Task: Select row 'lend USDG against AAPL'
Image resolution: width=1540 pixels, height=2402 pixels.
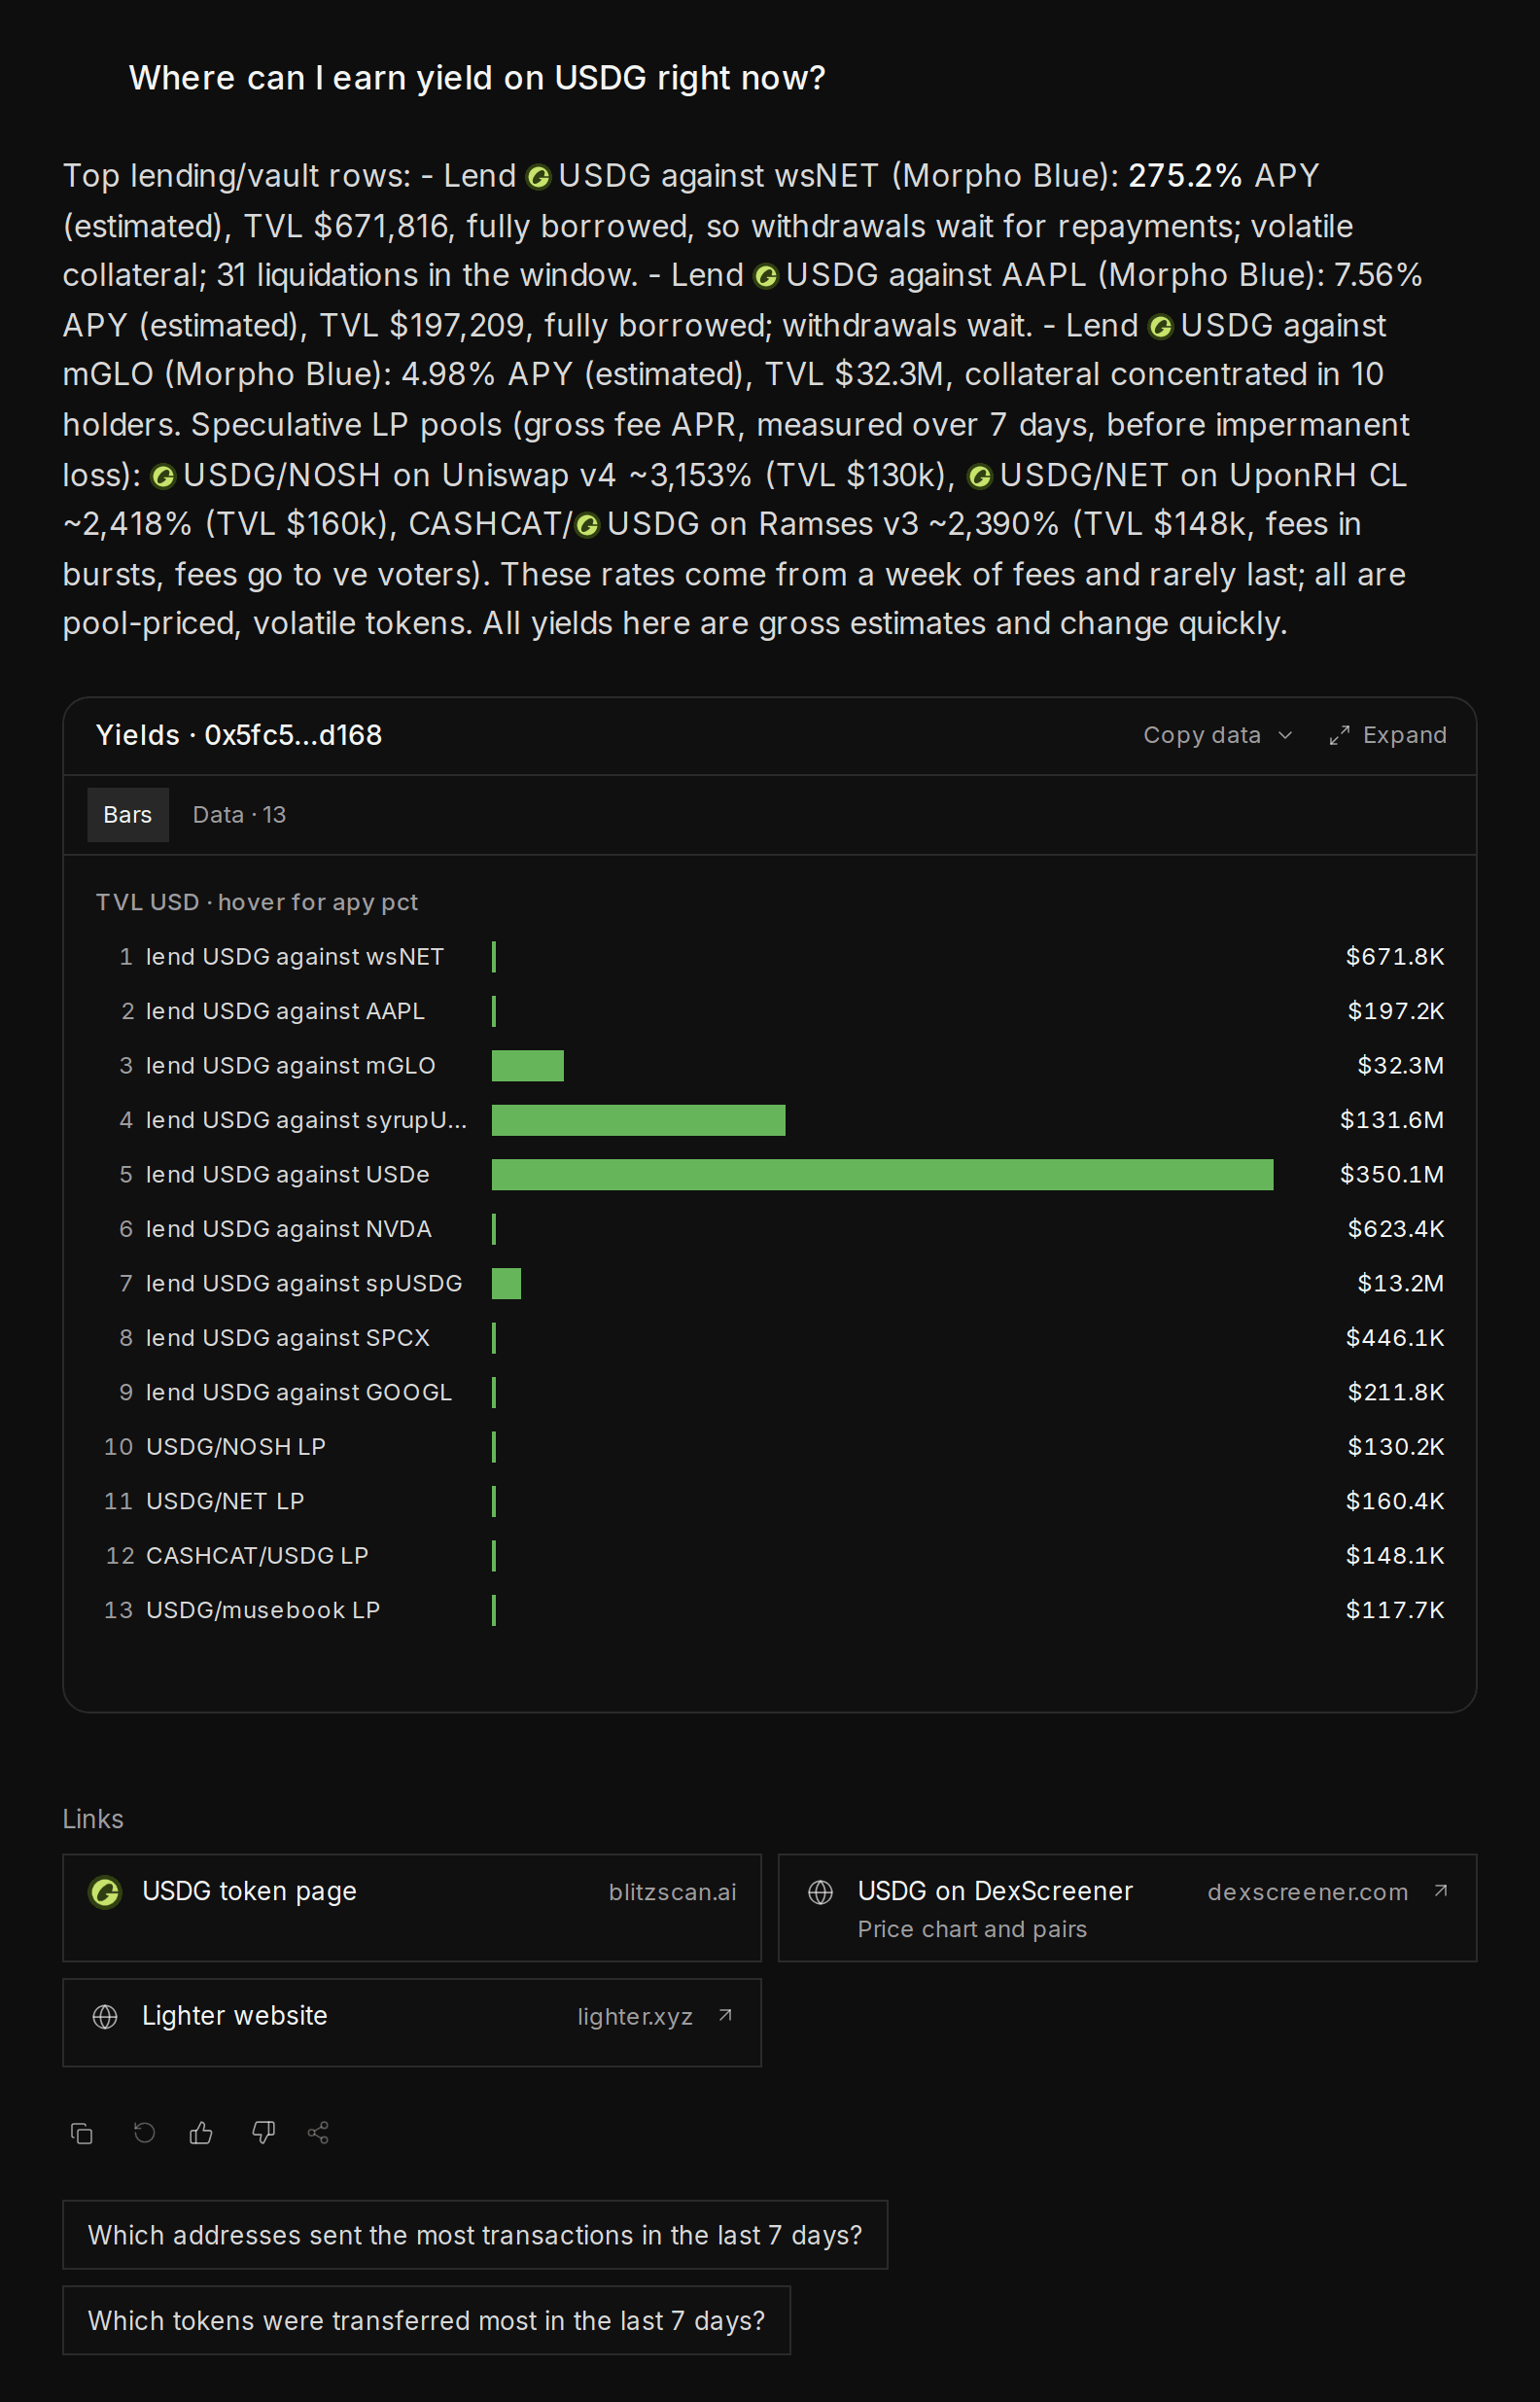Action: pos(770,1011)
